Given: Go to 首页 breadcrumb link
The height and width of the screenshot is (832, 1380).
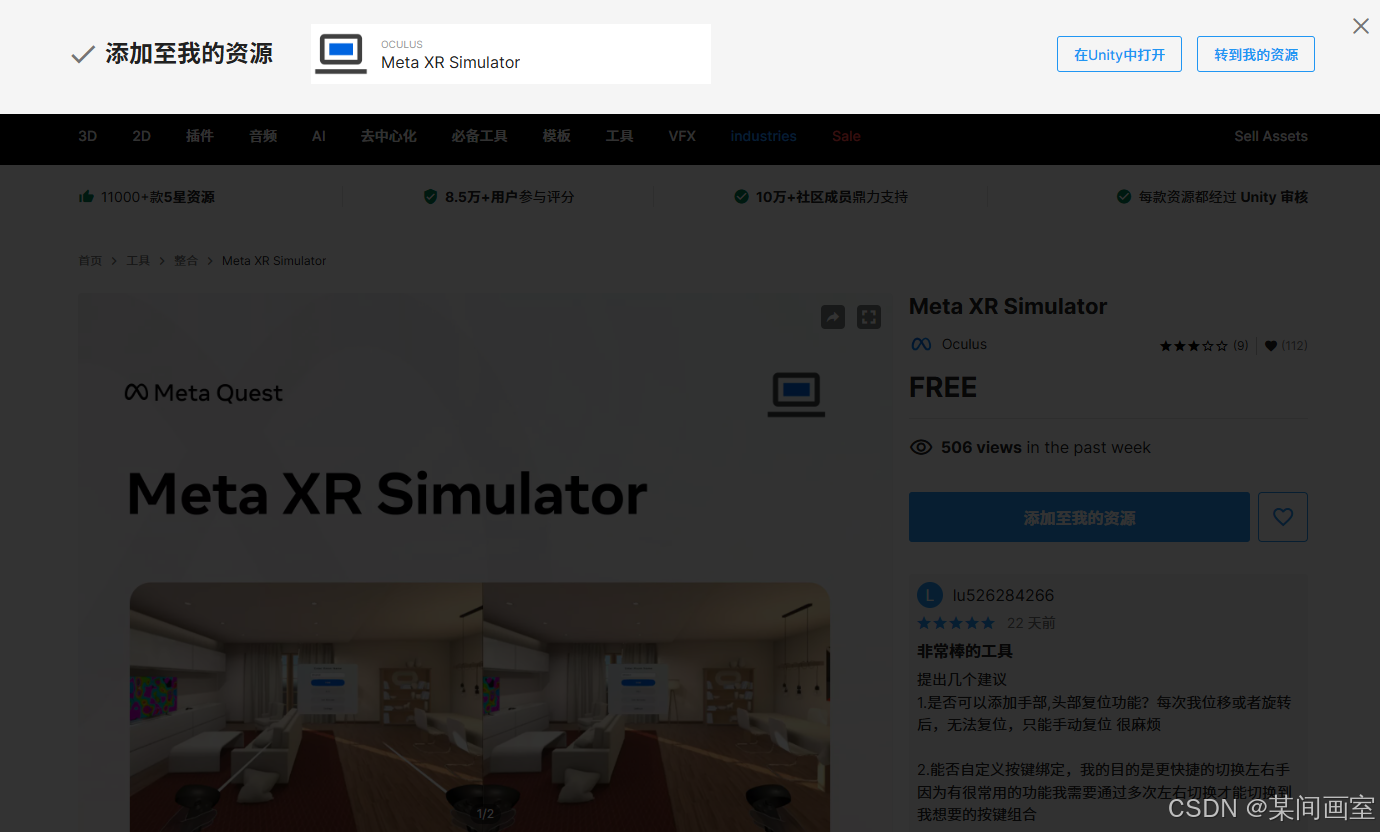Looking at the screenshot, I should [90, 261].
